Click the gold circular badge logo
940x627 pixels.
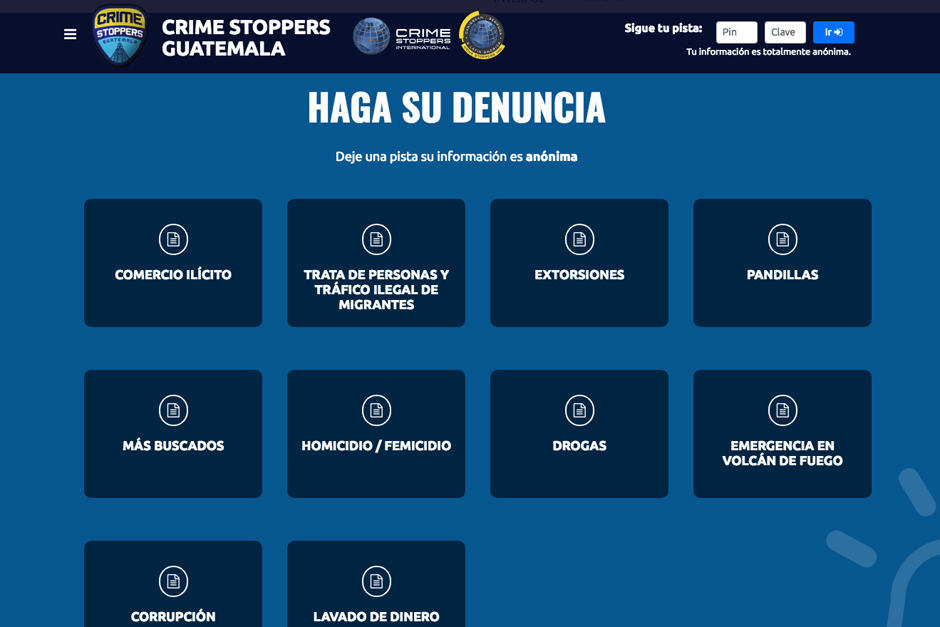[x=482, y=36]
